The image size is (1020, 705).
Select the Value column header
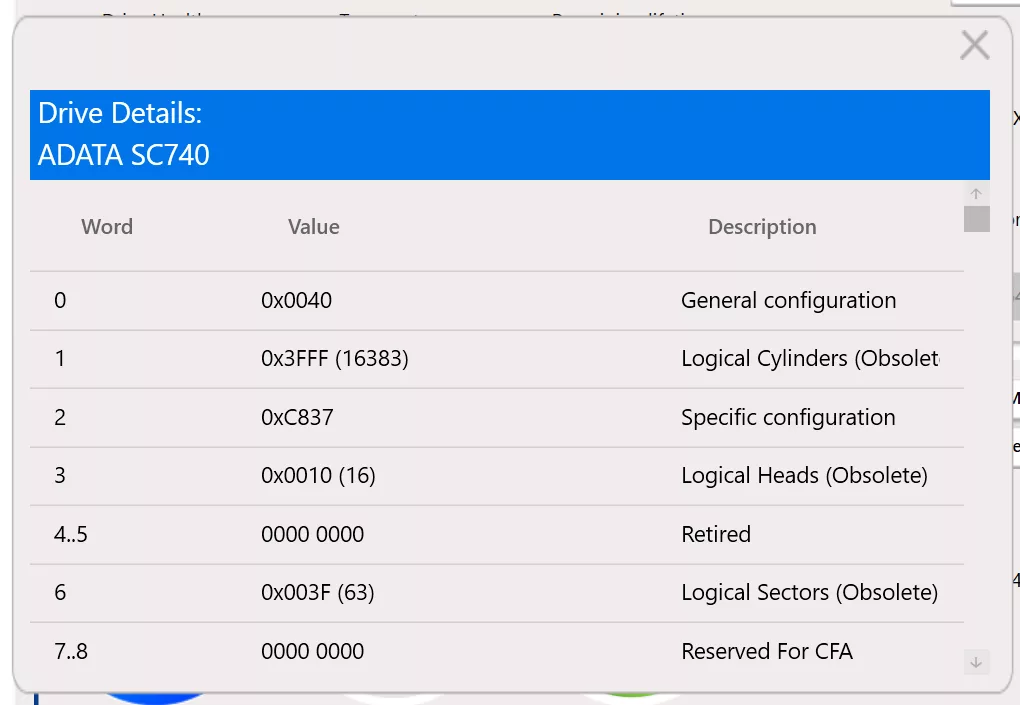314,227
